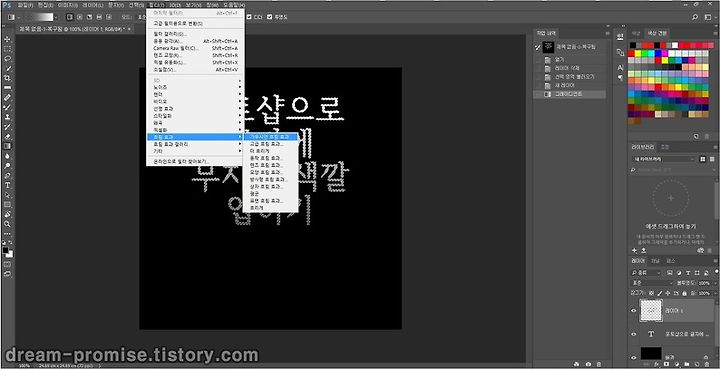Select the Brush tool
Screen dimensions: 720x369
click(7, 107)
